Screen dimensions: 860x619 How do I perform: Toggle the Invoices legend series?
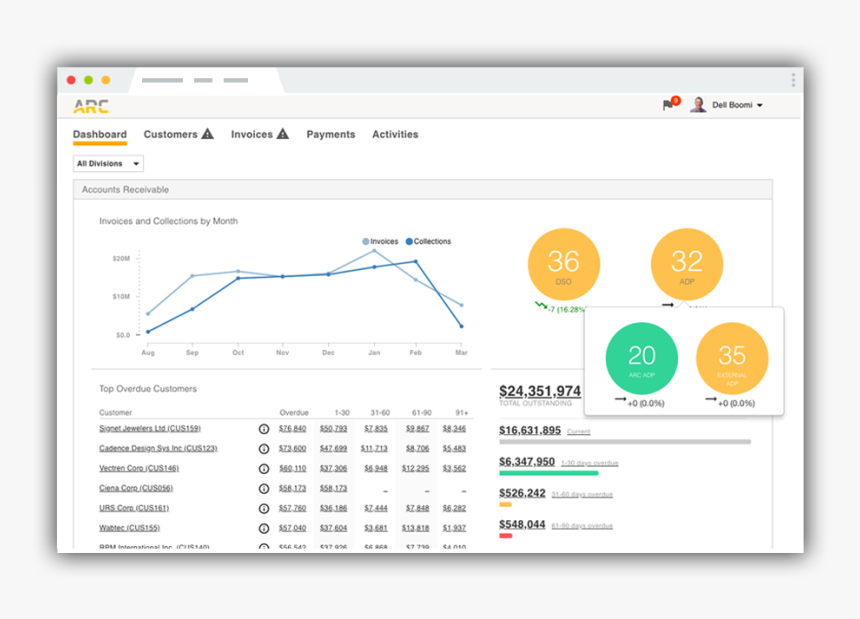pos(380,241)
